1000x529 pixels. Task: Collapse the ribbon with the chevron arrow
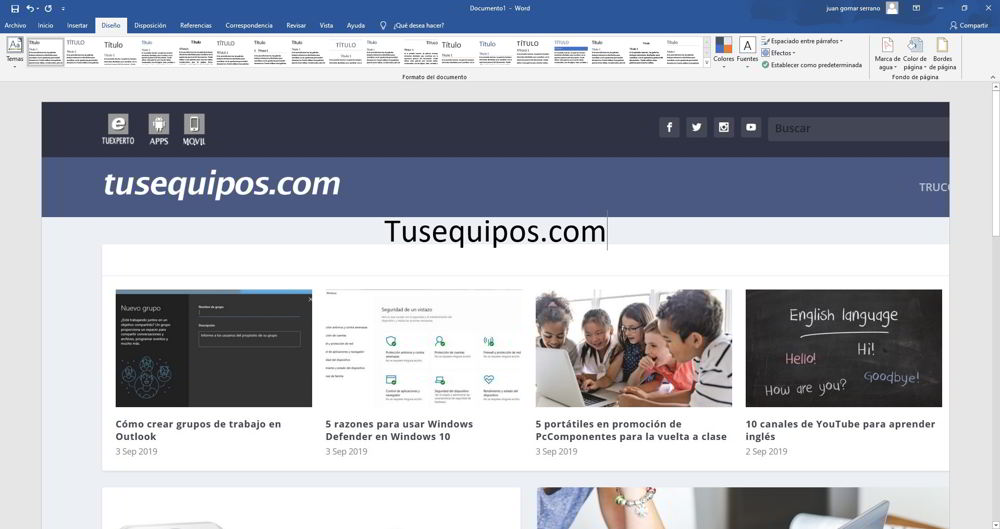(x=991, y=77)
